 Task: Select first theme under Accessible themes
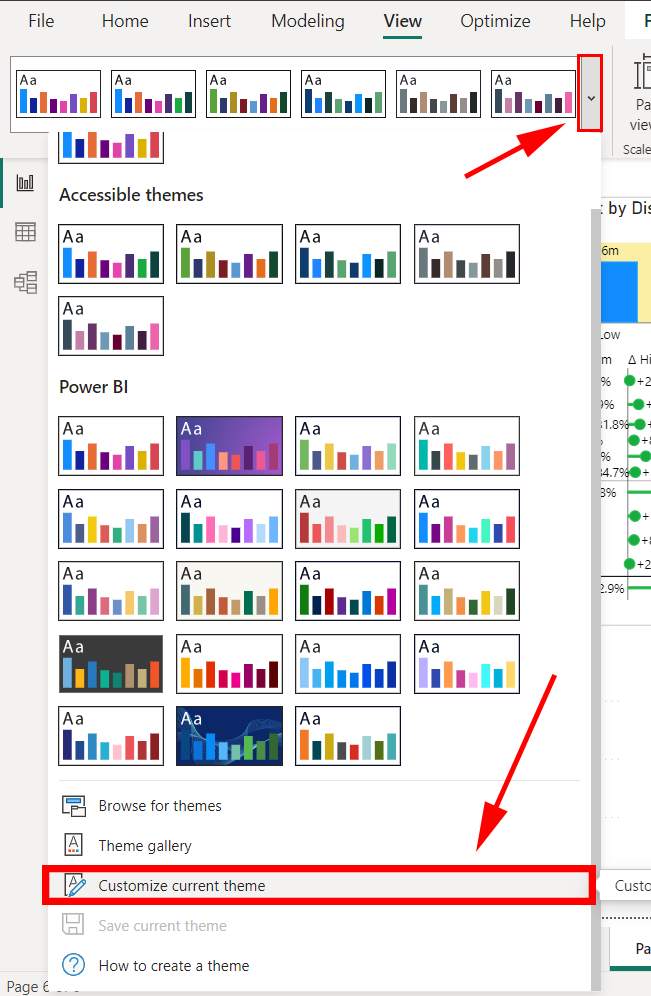111,253
